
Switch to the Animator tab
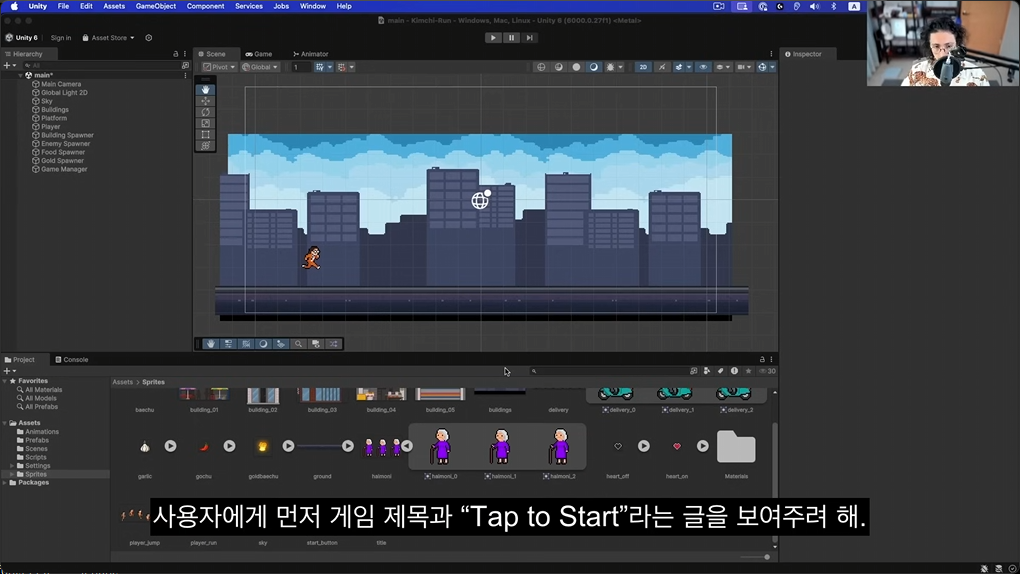[x=310, y=54]
